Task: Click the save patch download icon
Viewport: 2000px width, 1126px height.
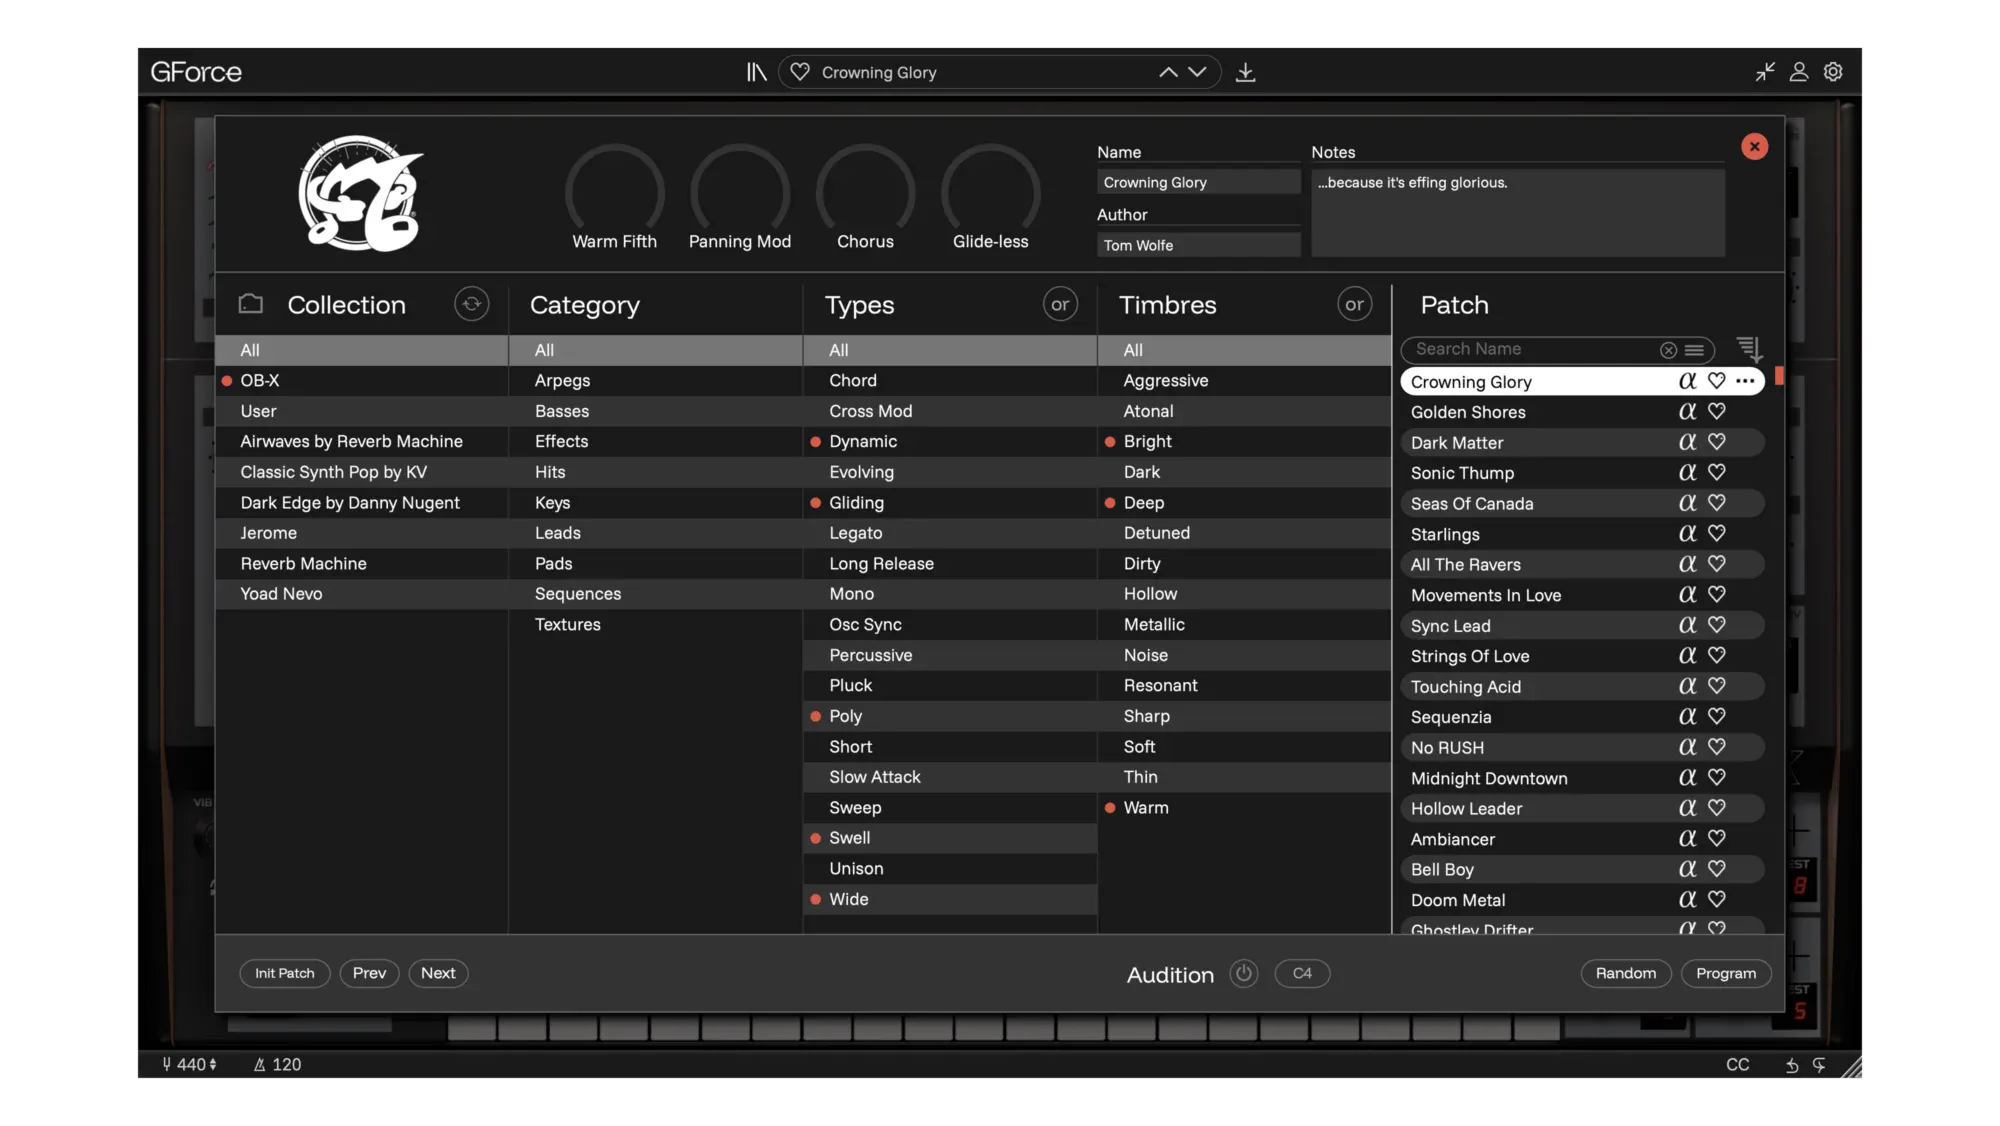Action: click(1245, 72)
